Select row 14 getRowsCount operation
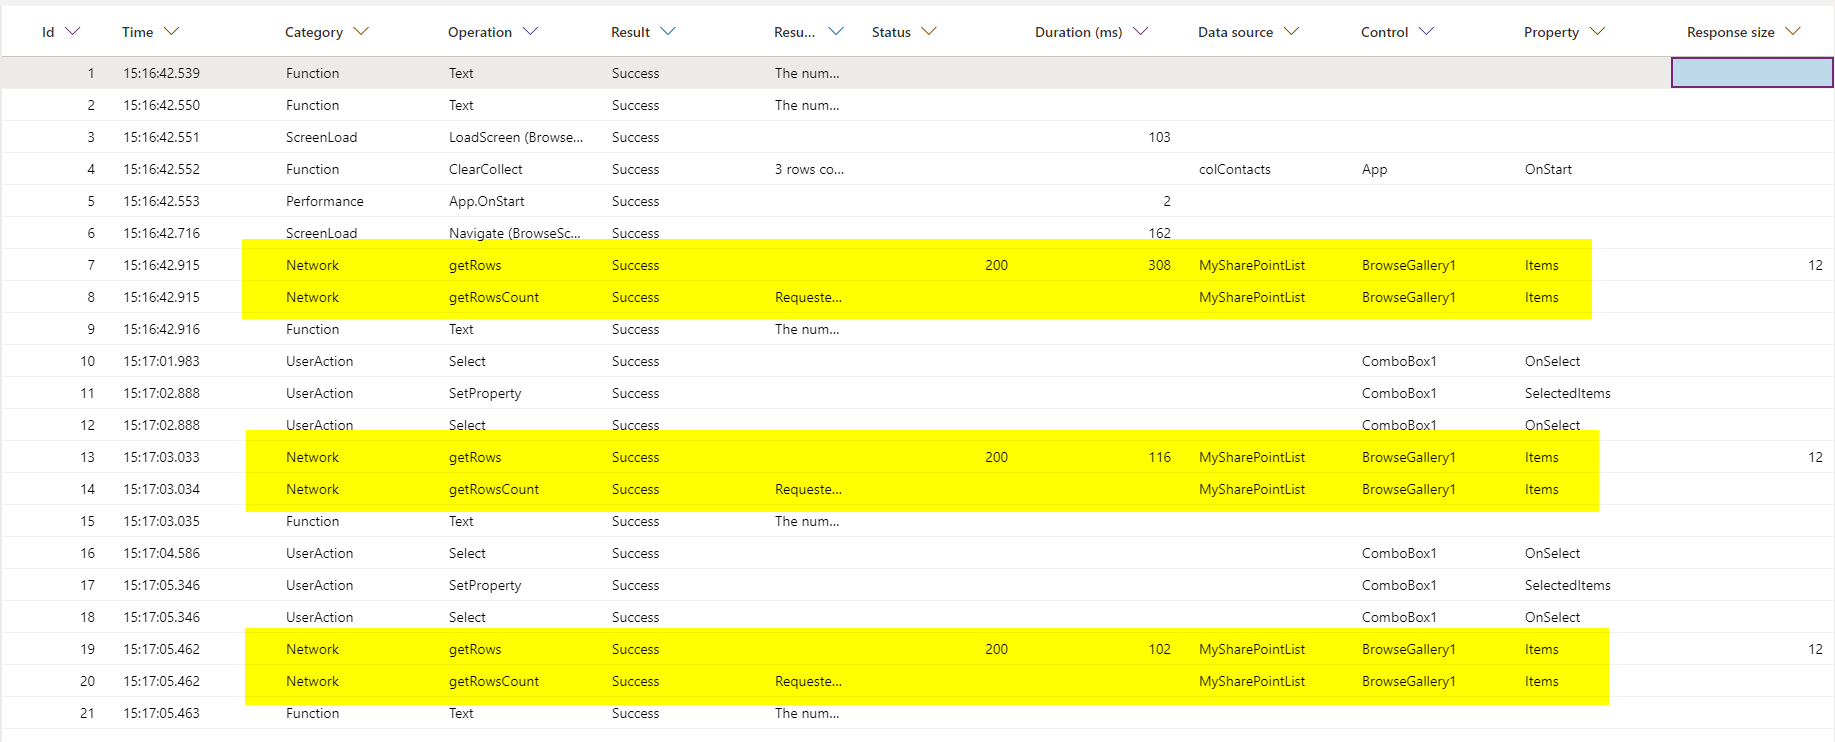The image size is (1835, 742). point(493,489)
